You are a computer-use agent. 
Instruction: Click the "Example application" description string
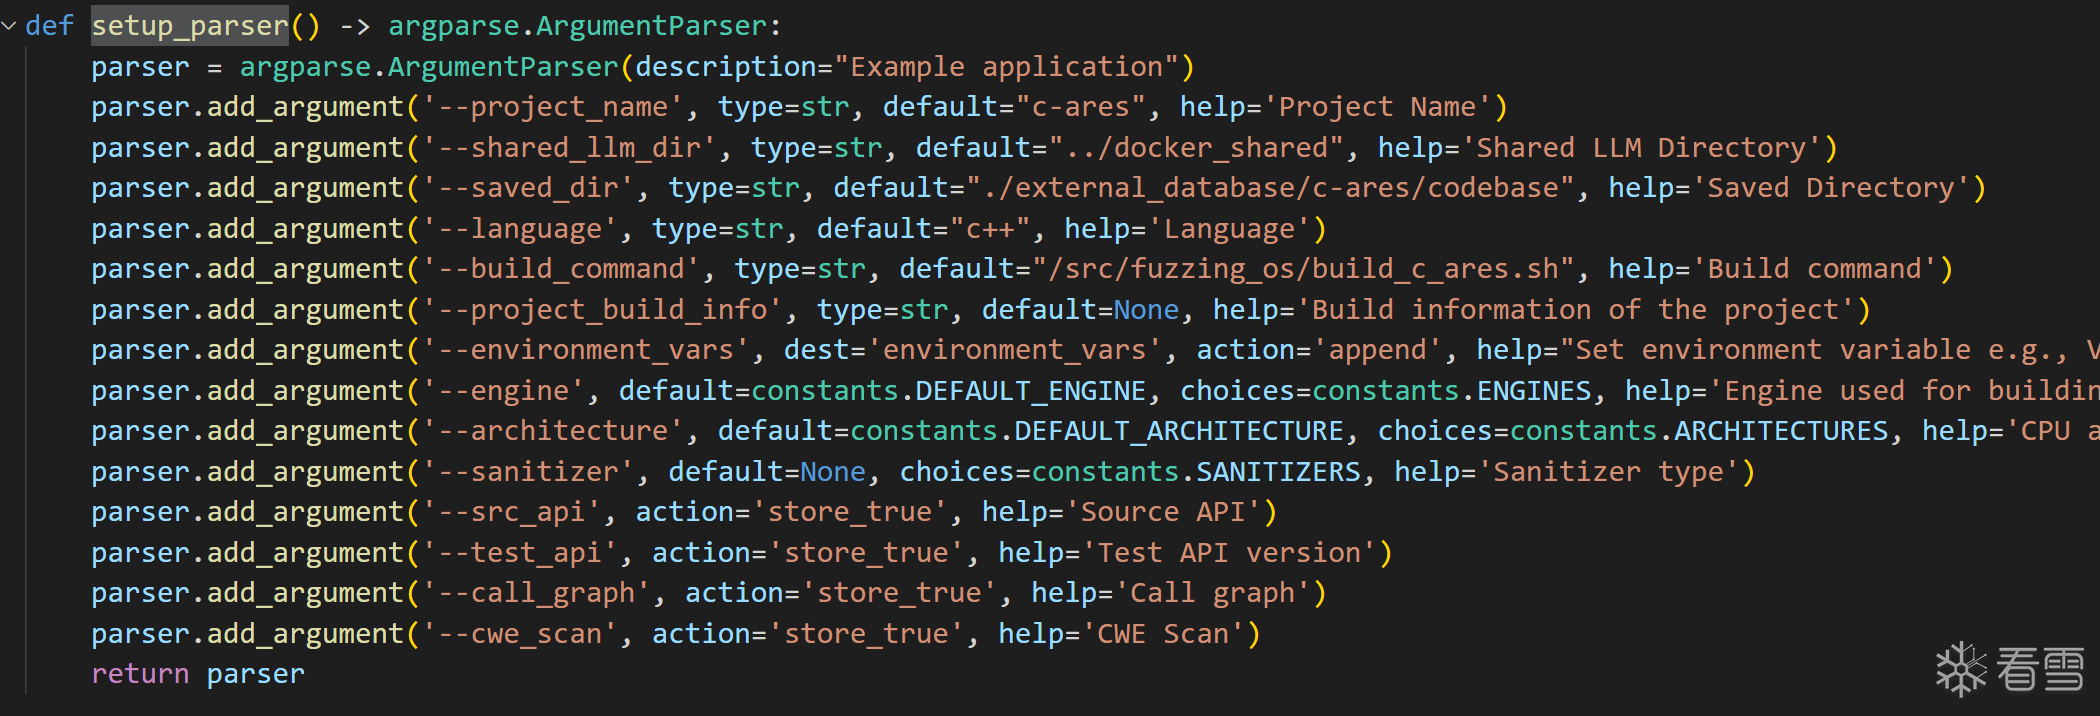(x=1007, y=67)
